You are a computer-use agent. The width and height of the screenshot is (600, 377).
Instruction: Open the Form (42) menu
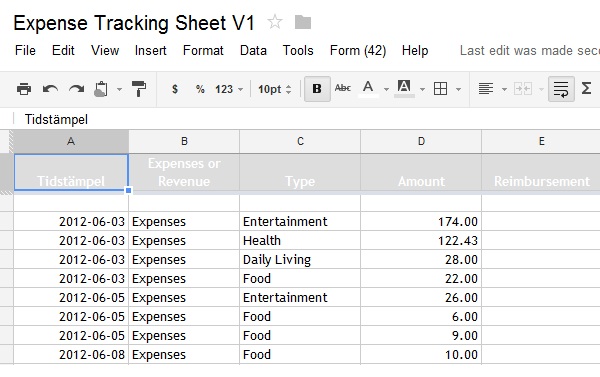[x=358, y=51]
